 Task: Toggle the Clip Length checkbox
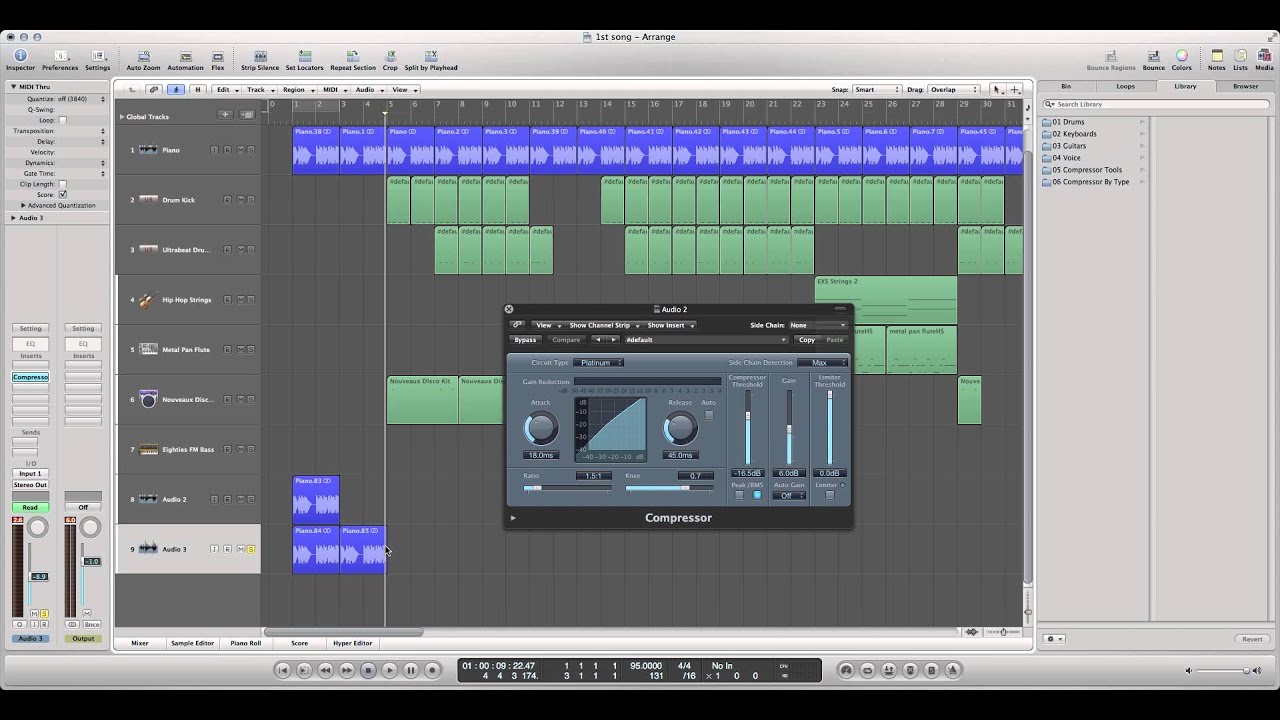click(x=62, y=184)
